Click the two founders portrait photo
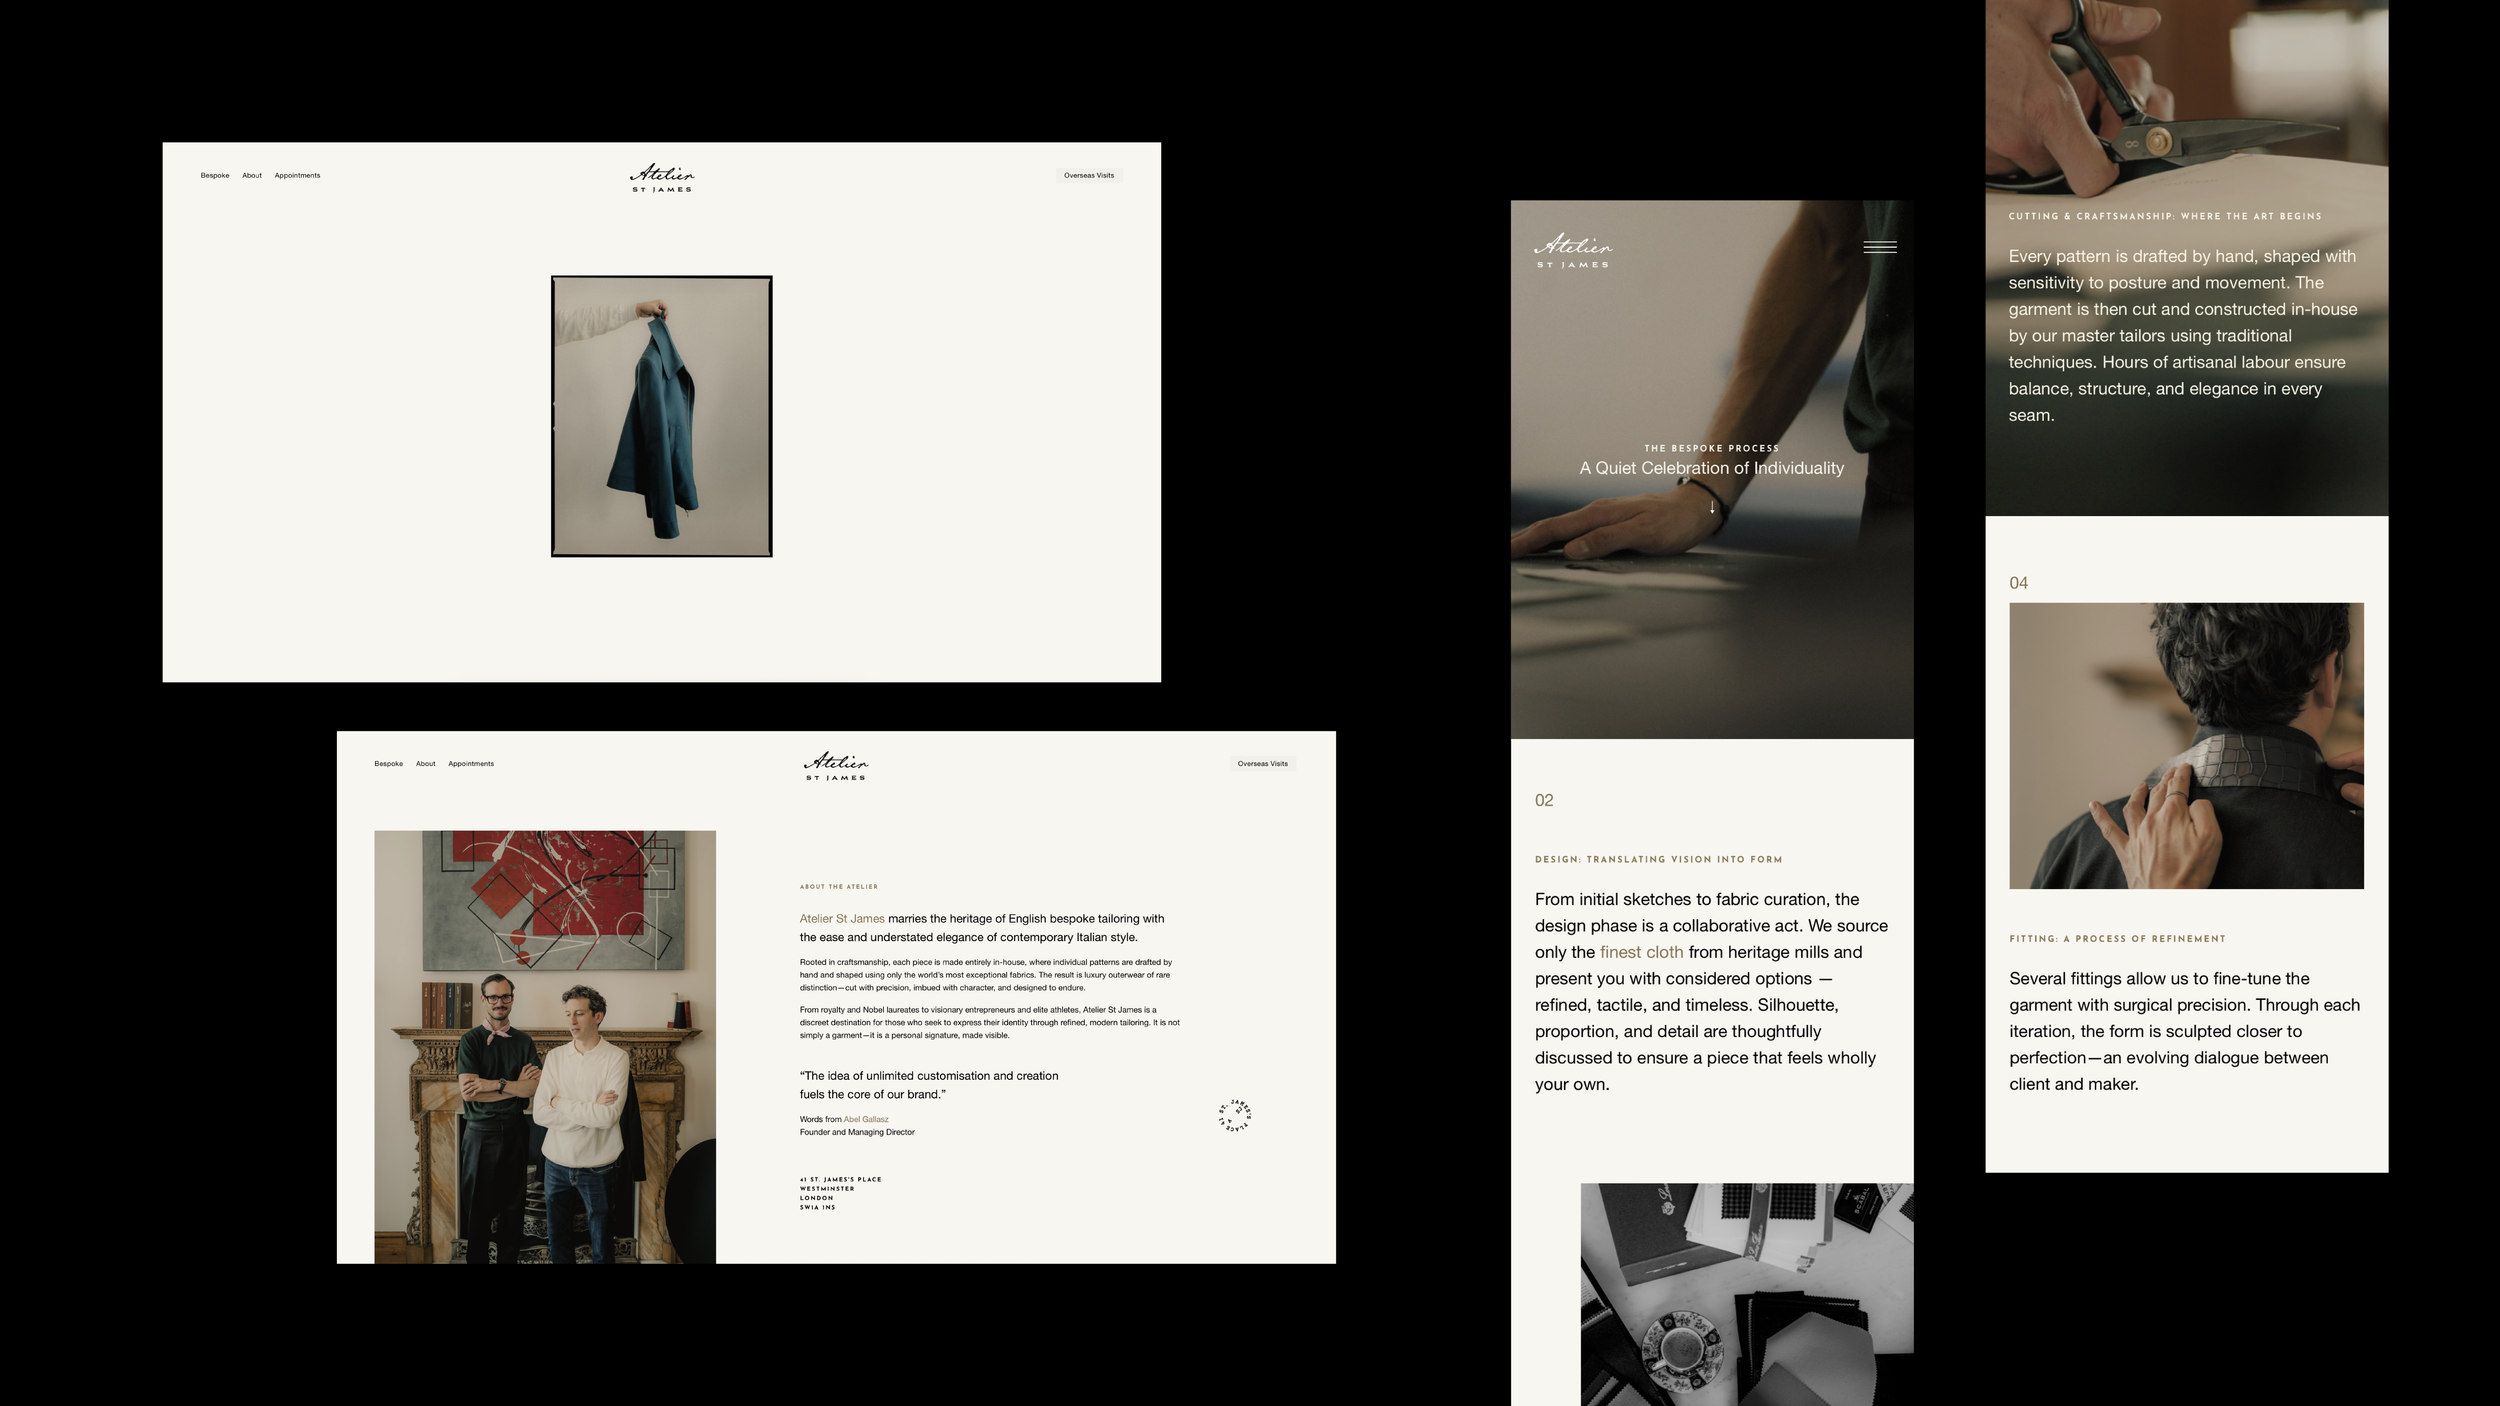Screen dimensions: 2500x1406 coord(545,1046)
